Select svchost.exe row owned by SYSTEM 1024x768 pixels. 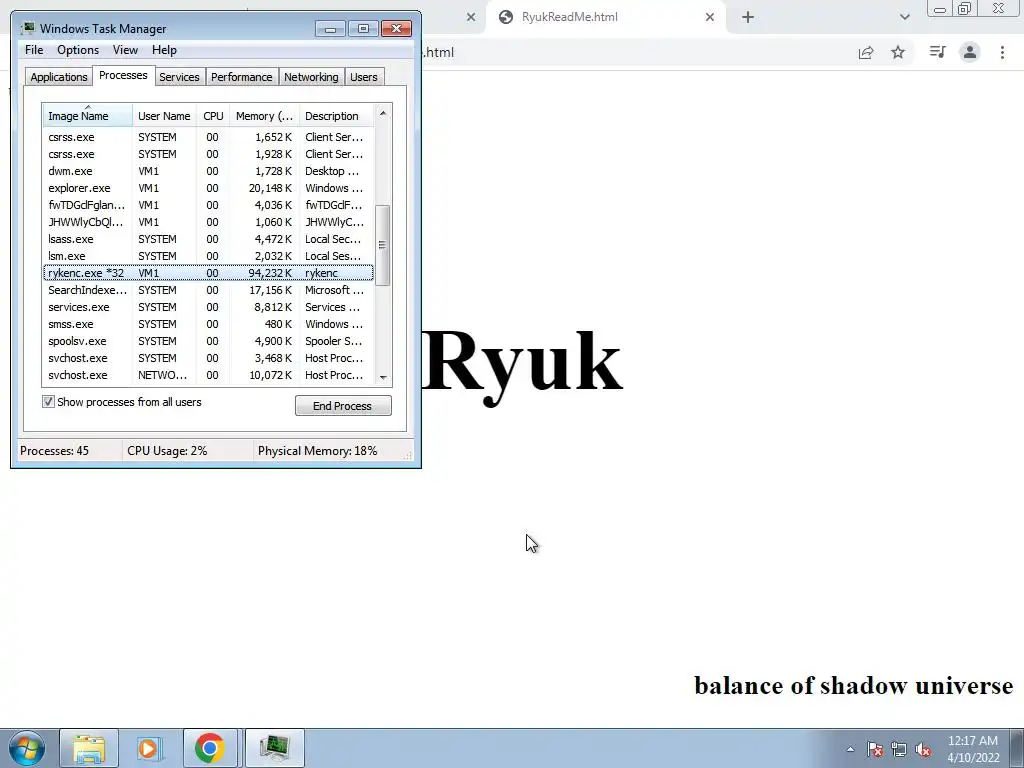pyautogui.click(x=208, y=358)
